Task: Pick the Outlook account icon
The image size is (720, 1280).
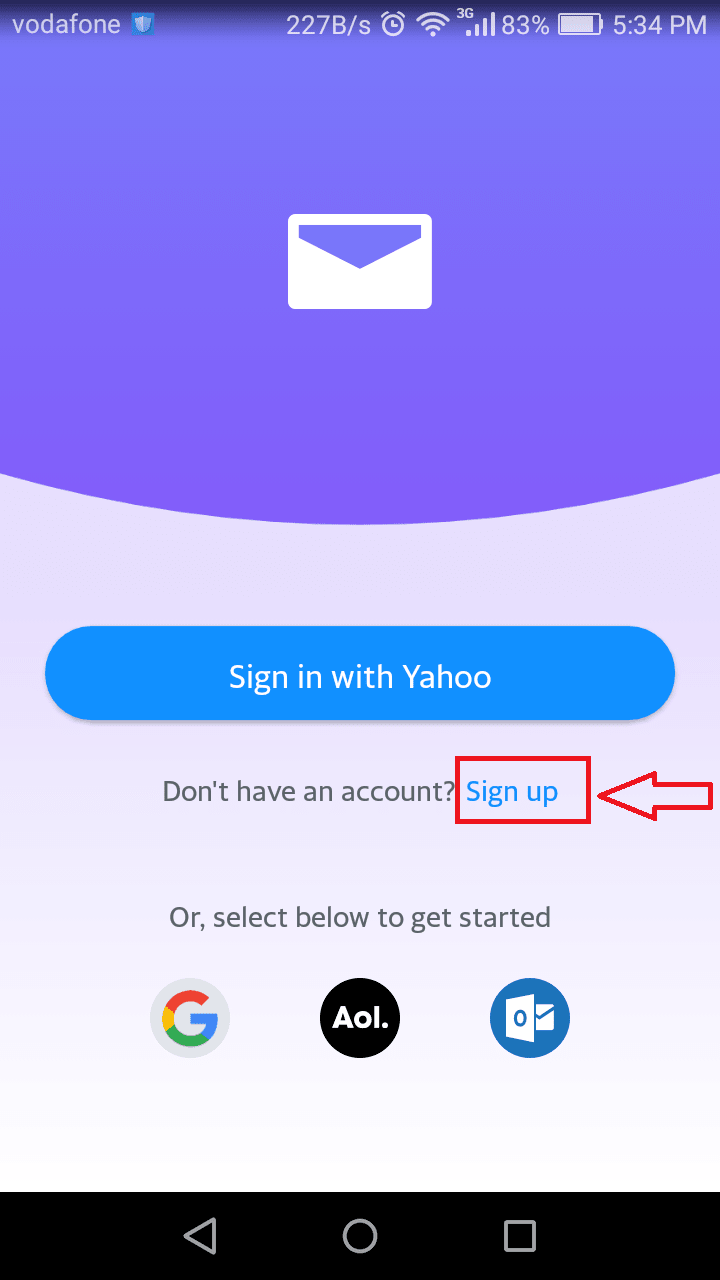Action: coord(530,1018)
